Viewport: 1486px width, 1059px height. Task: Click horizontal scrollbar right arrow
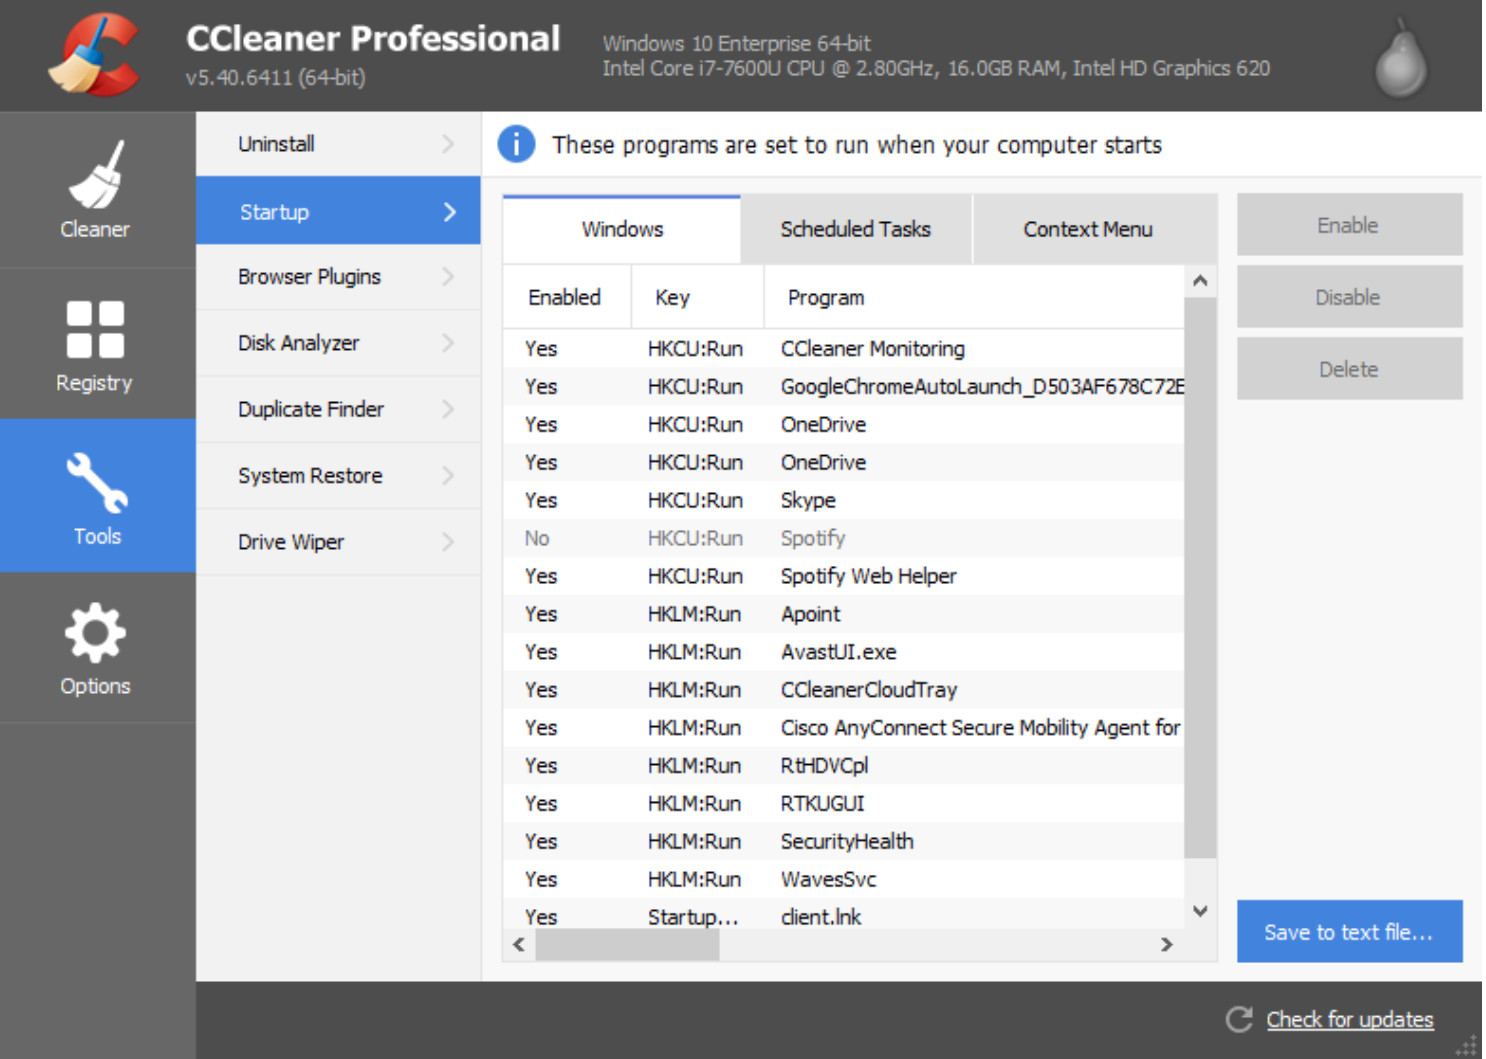click(x=1166, y=944)
